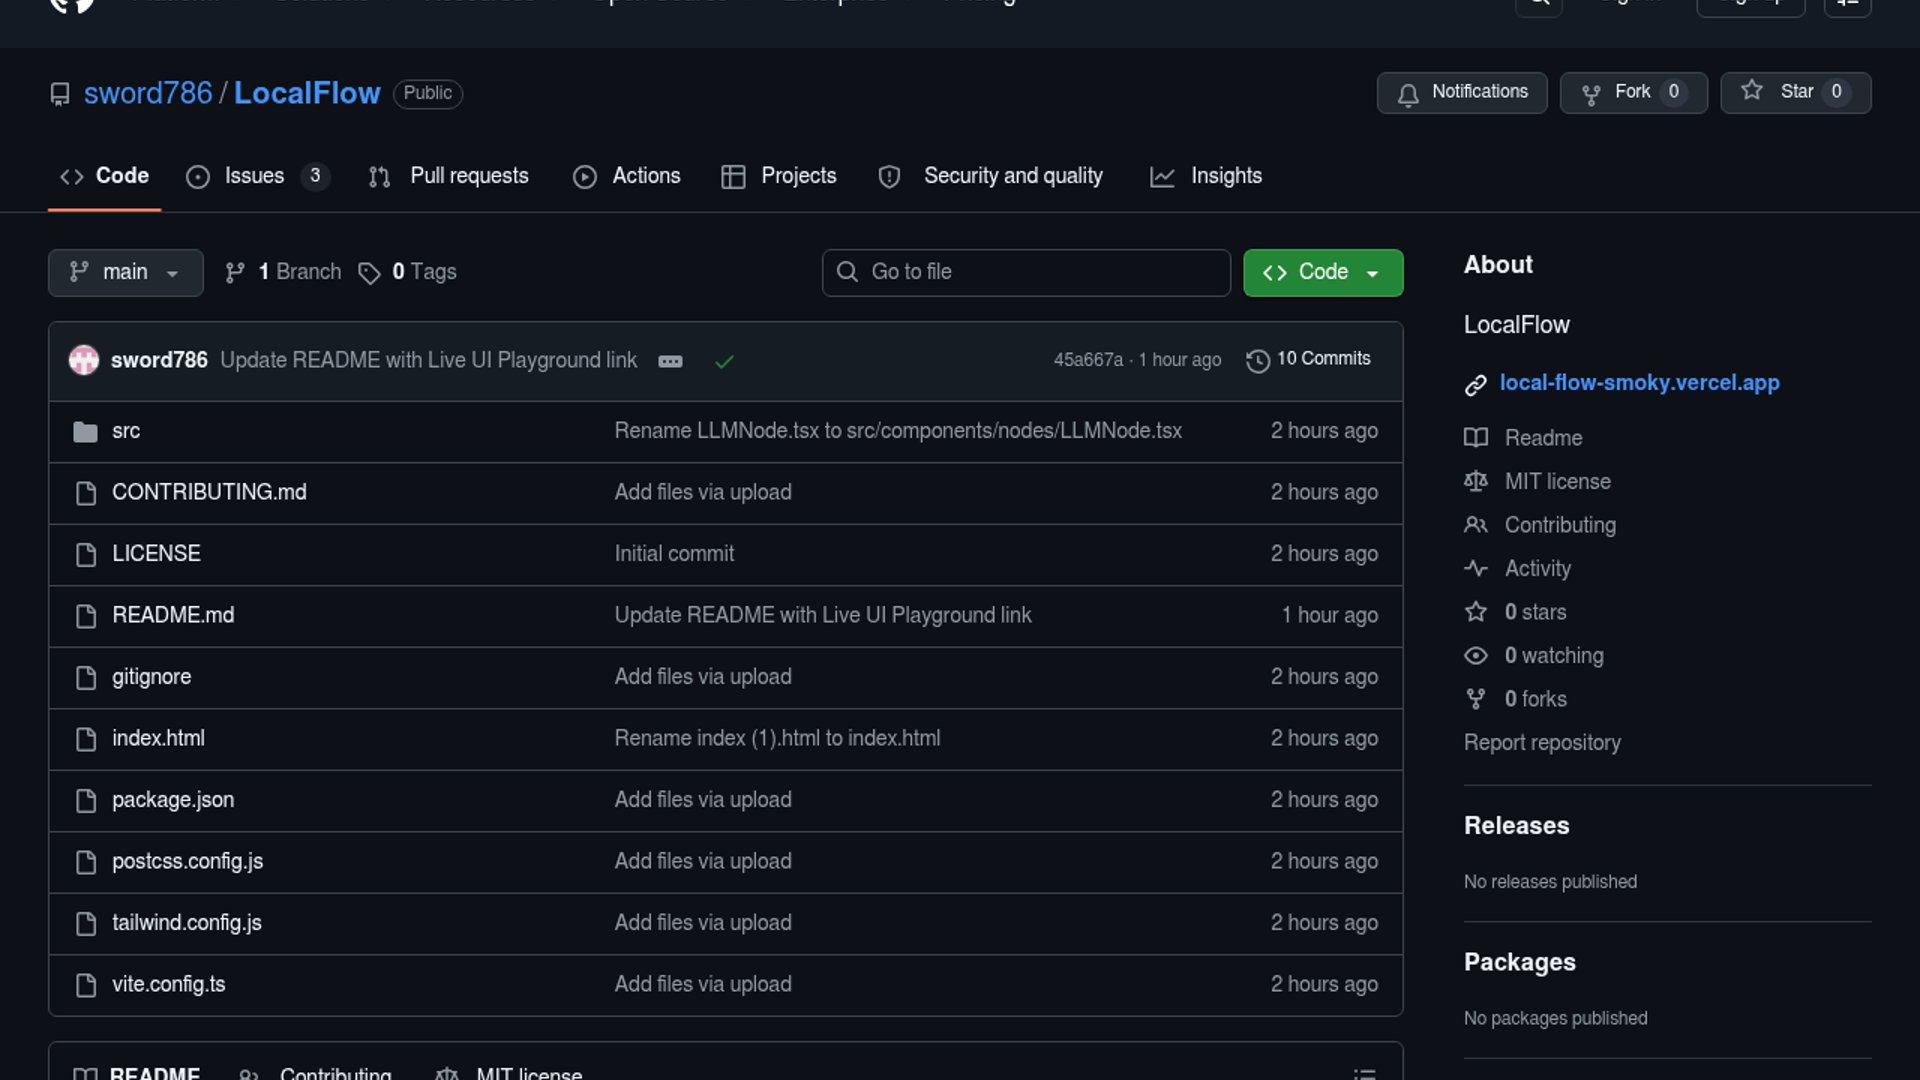
Task: Click the commits history clock icon
Action: coord(1257,360)
